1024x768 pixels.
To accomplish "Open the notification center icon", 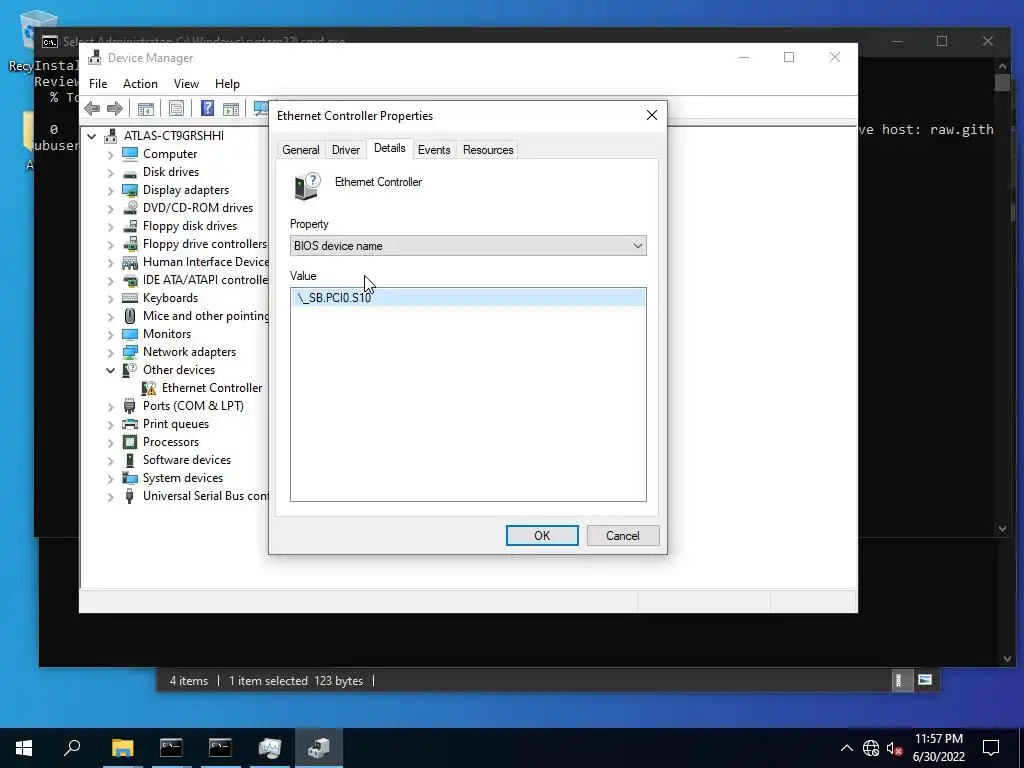I will point(991,748).
